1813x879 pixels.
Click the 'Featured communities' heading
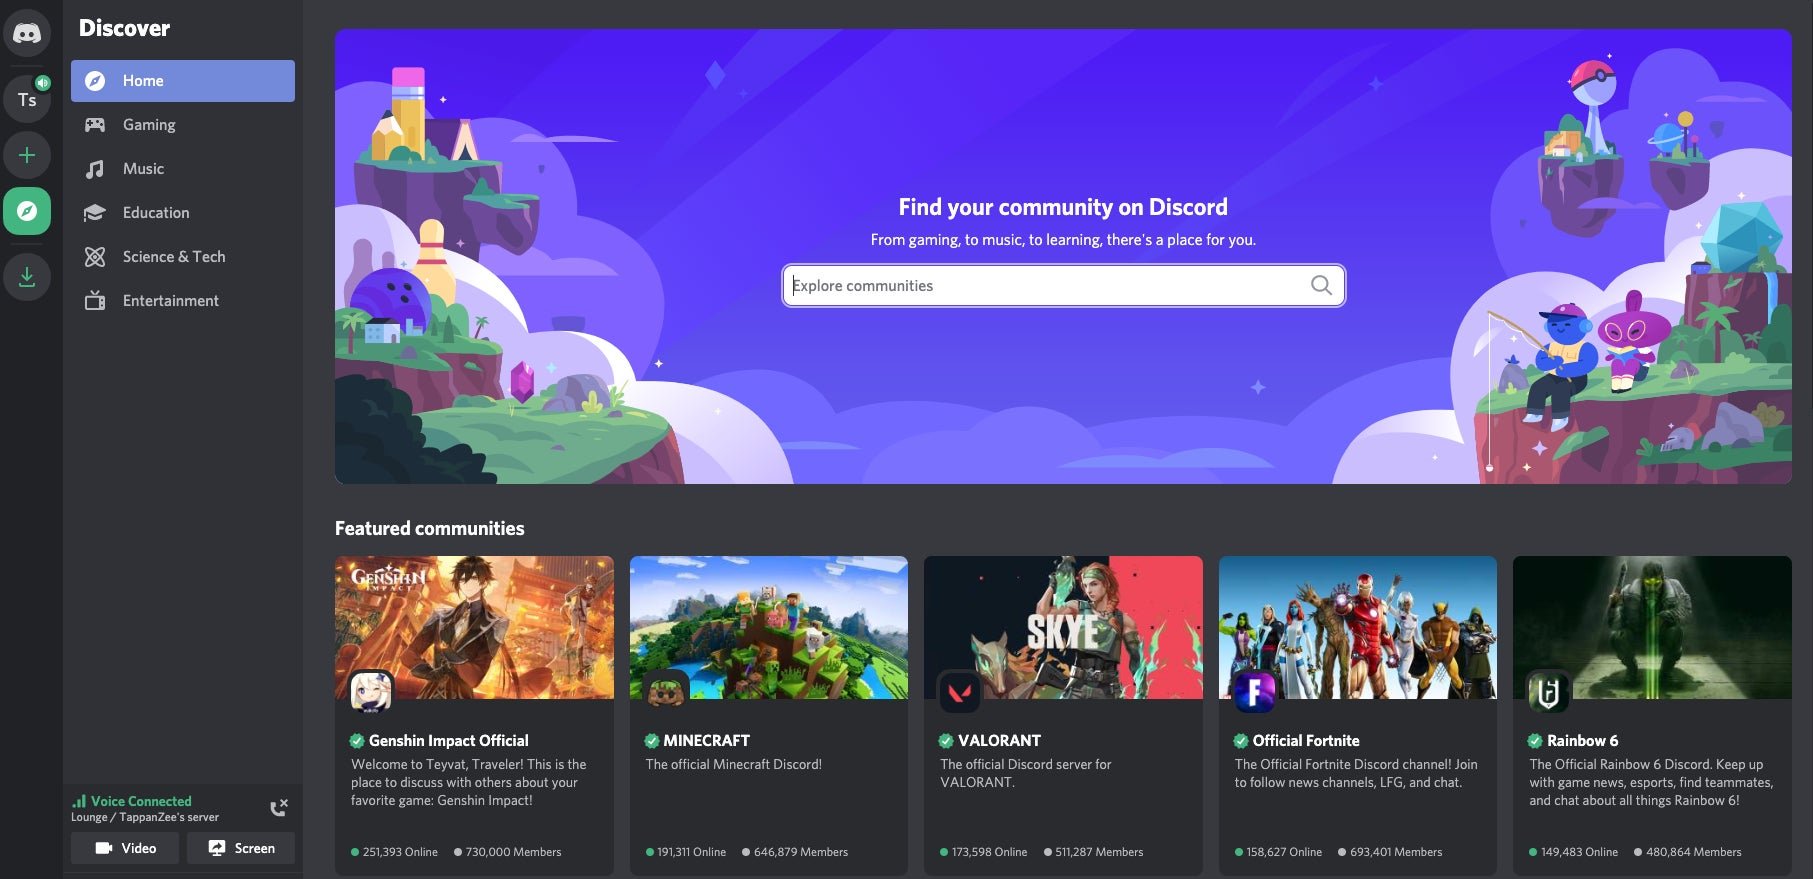(430, 529)
